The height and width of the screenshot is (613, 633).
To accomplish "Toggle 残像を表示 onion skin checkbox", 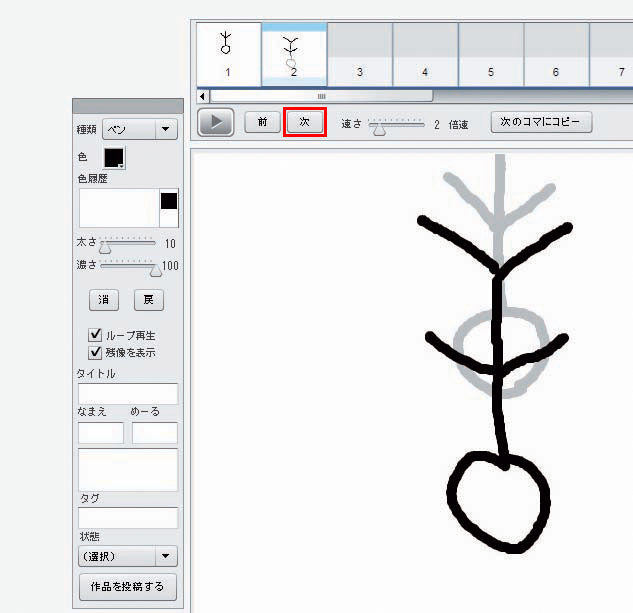I will (x=95, y=352).
